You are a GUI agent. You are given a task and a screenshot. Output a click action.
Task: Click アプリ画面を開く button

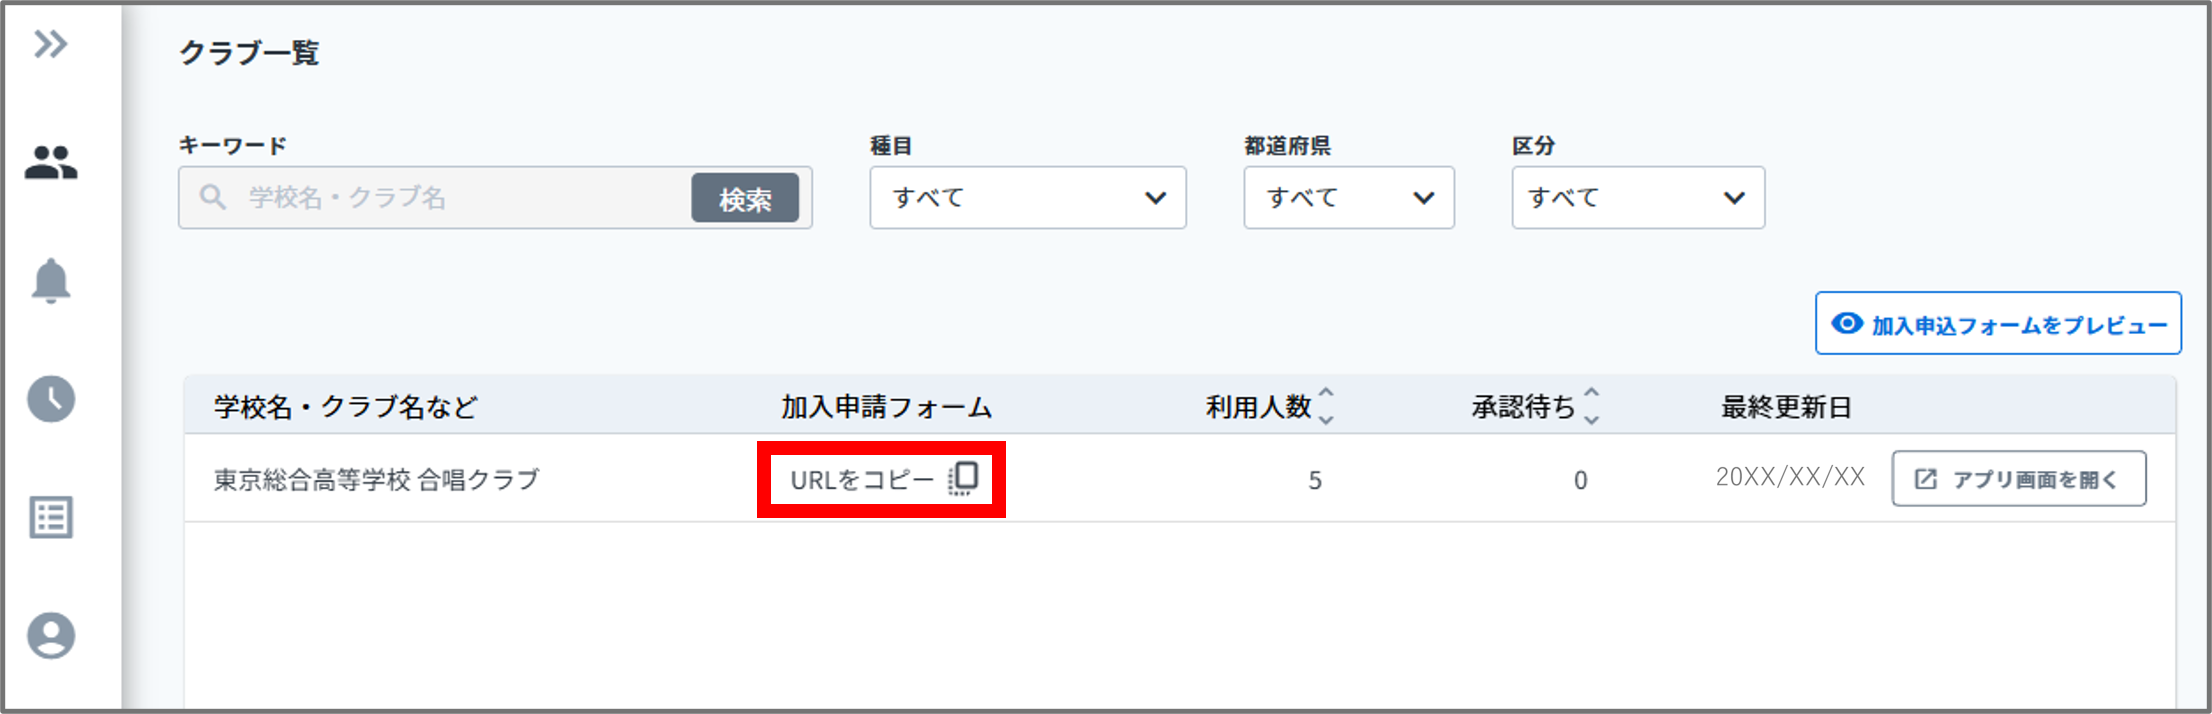point(2018,479)
